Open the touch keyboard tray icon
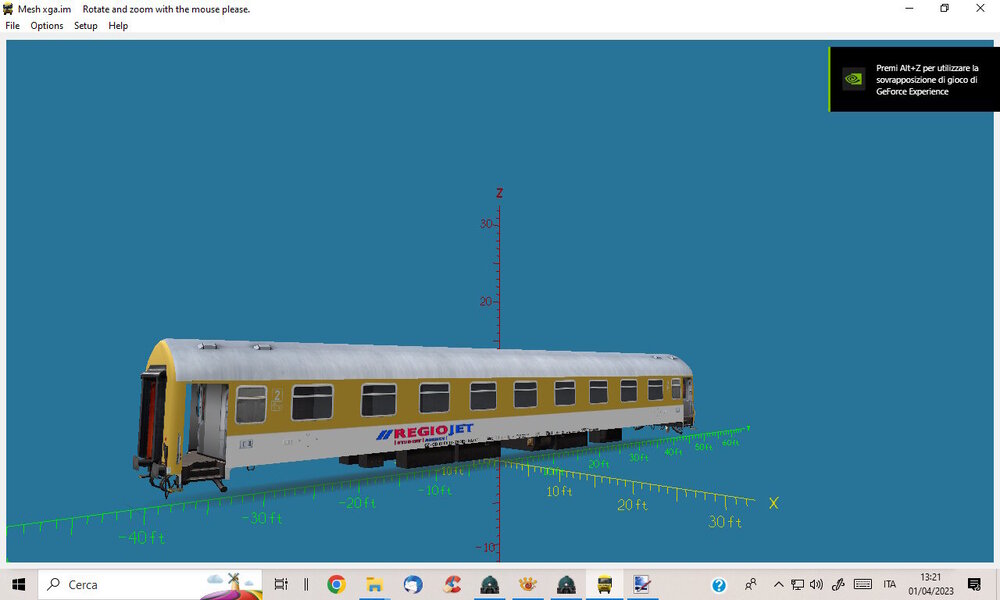The height and width of the screenshot is (600, 1000). pyautogui.click(x=863, y=584)
